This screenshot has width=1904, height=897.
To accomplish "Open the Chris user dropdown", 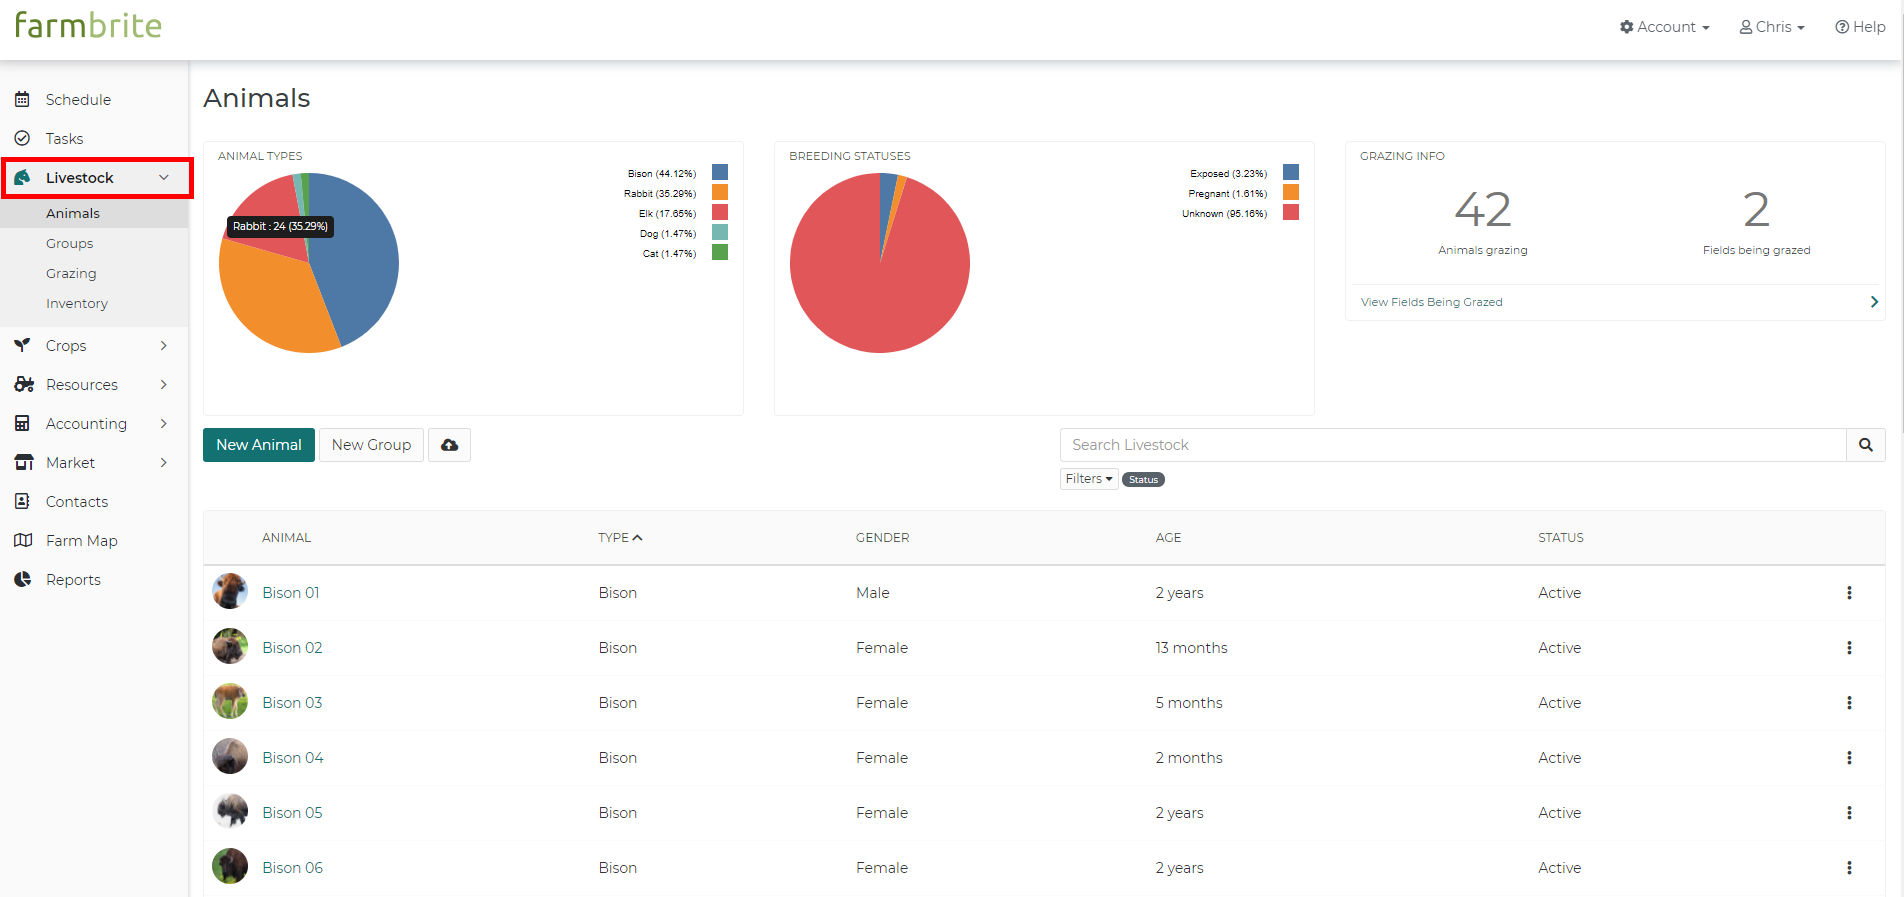I will 1772,27.
